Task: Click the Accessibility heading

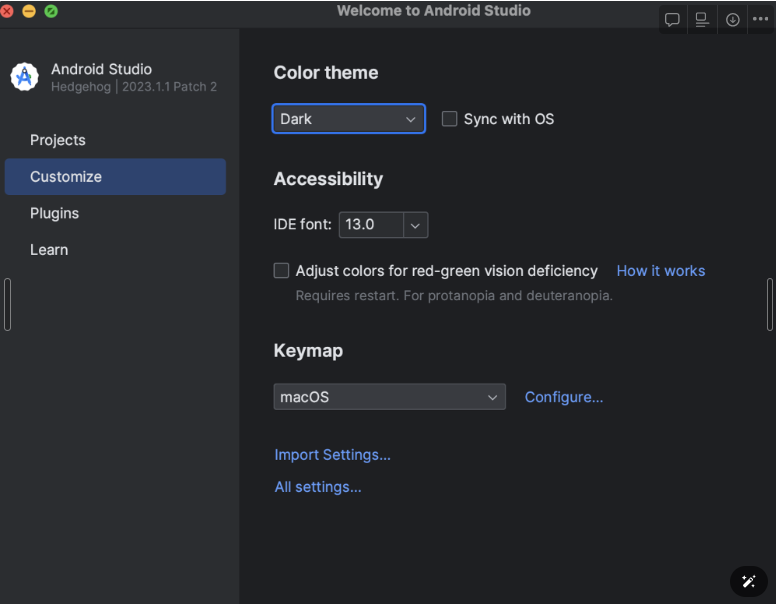Action: click(328, 179)
